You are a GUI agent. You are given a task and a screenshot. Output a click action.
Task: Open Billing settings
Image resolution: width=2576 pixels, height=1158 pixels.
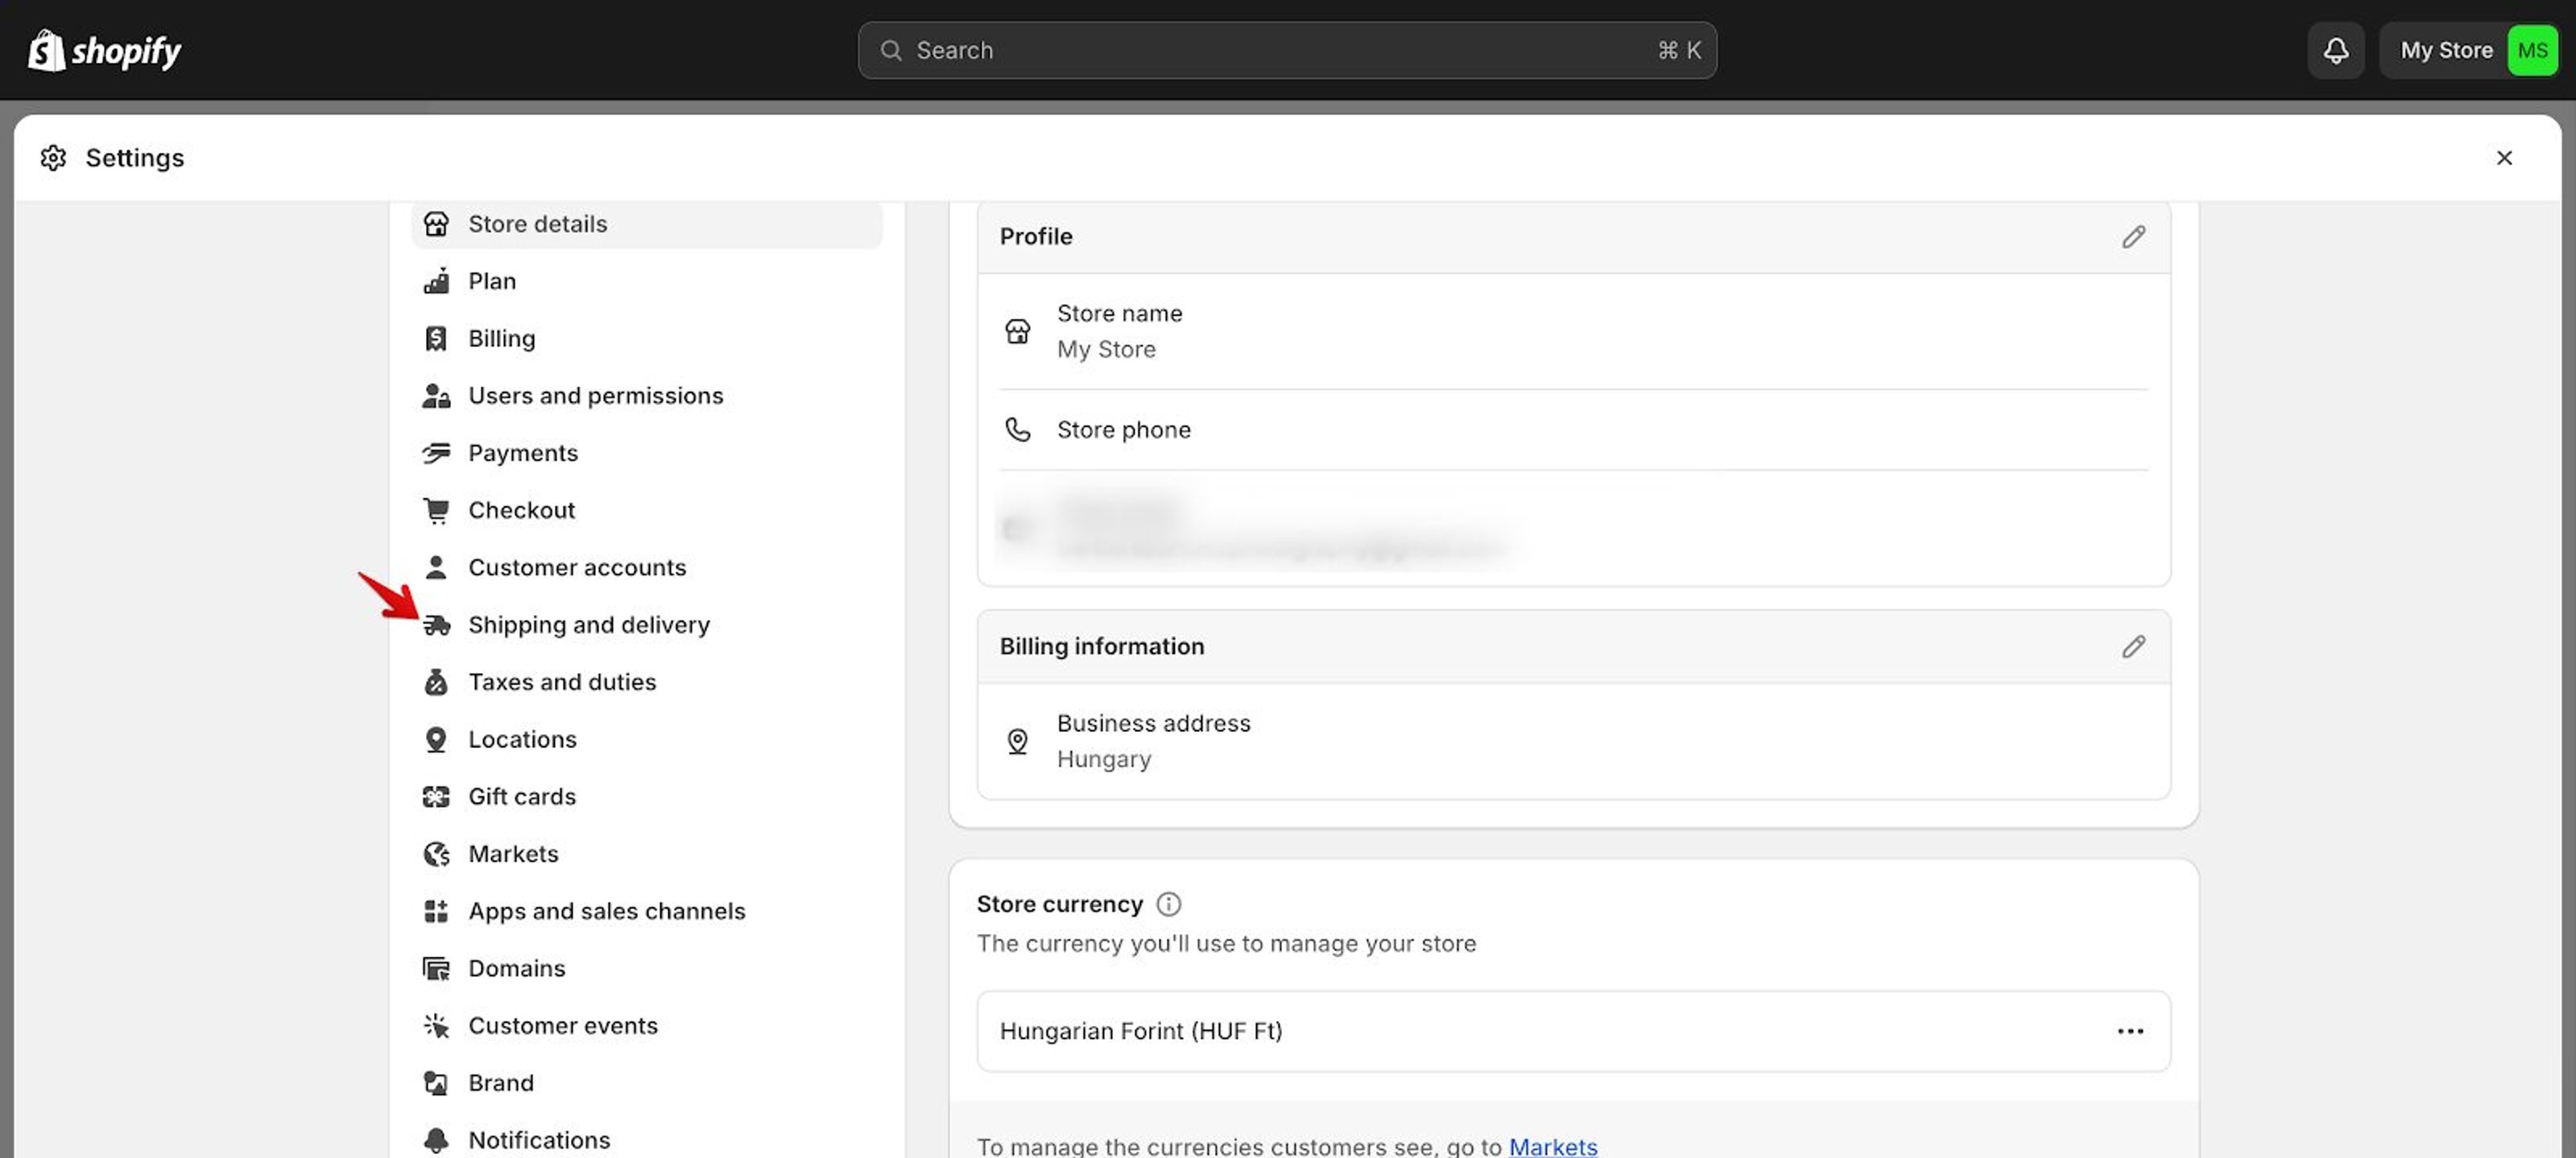647,339
